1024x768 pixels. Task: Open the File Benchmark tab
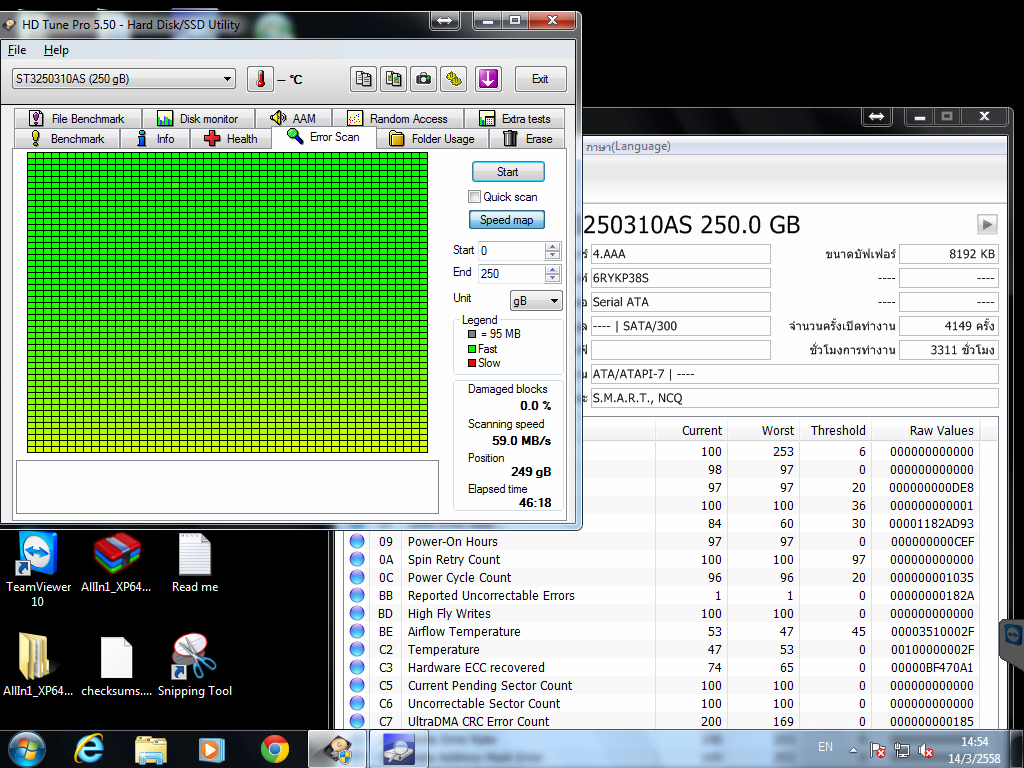click(78, 118)
